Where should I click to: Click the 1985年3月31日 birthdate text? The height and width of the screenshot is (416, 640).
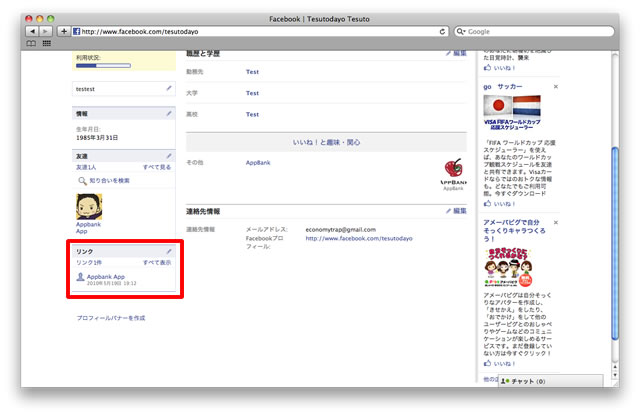97,138
